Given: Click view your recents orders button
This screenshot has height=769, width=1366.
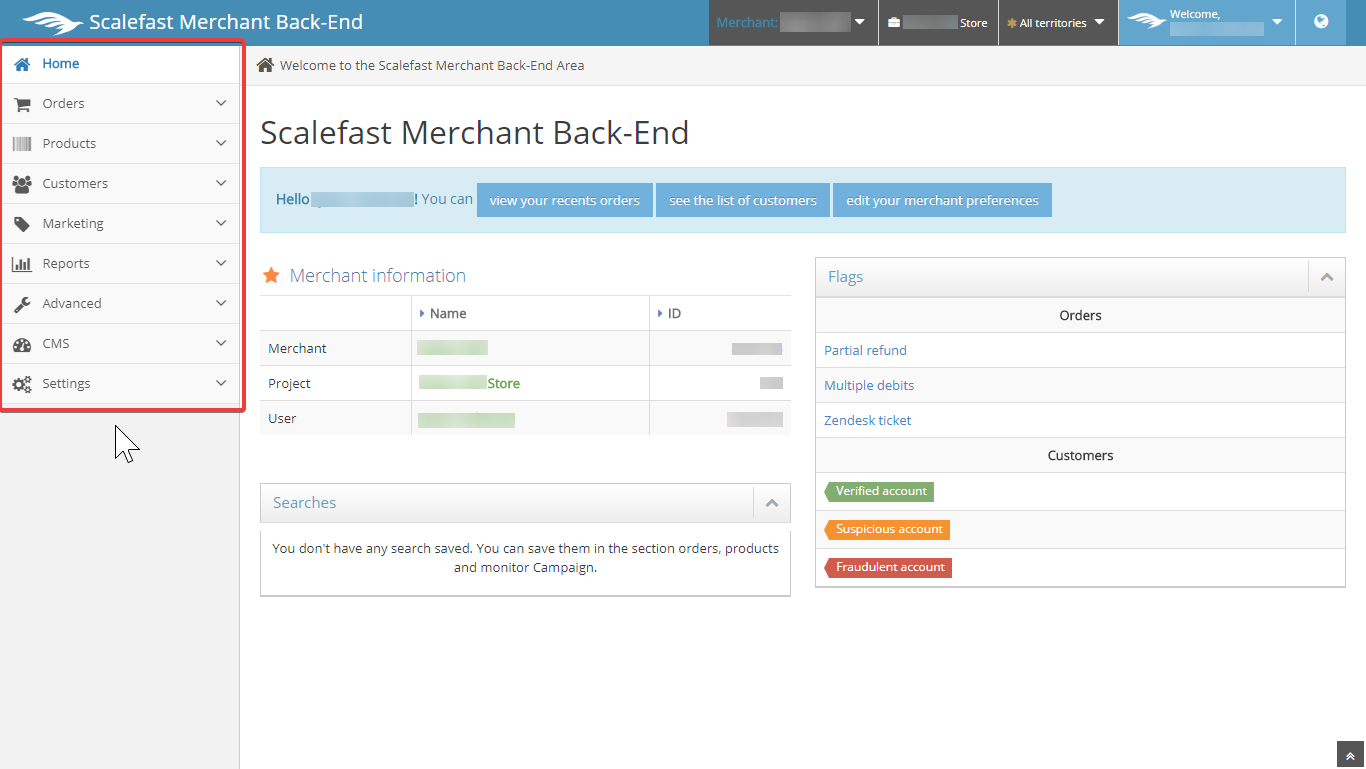Looking at the screenshot, I should coord(564,200).
